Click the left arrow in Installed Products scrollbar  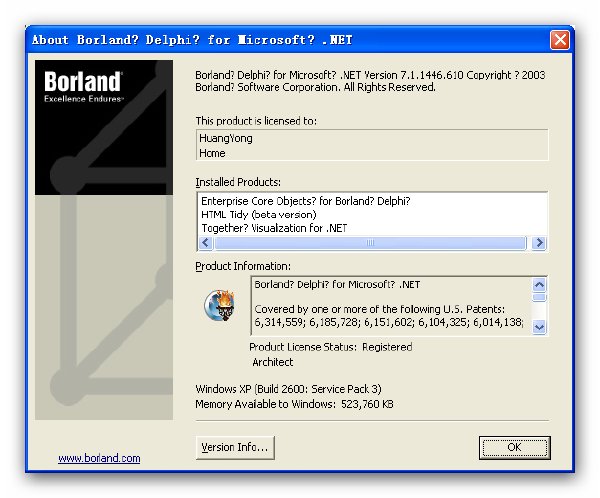pos(205,243)
